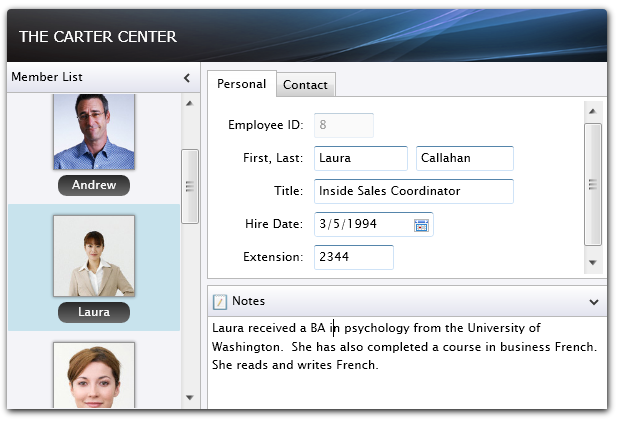
Task: Click the Title label
Action: (x=288, y=191)
